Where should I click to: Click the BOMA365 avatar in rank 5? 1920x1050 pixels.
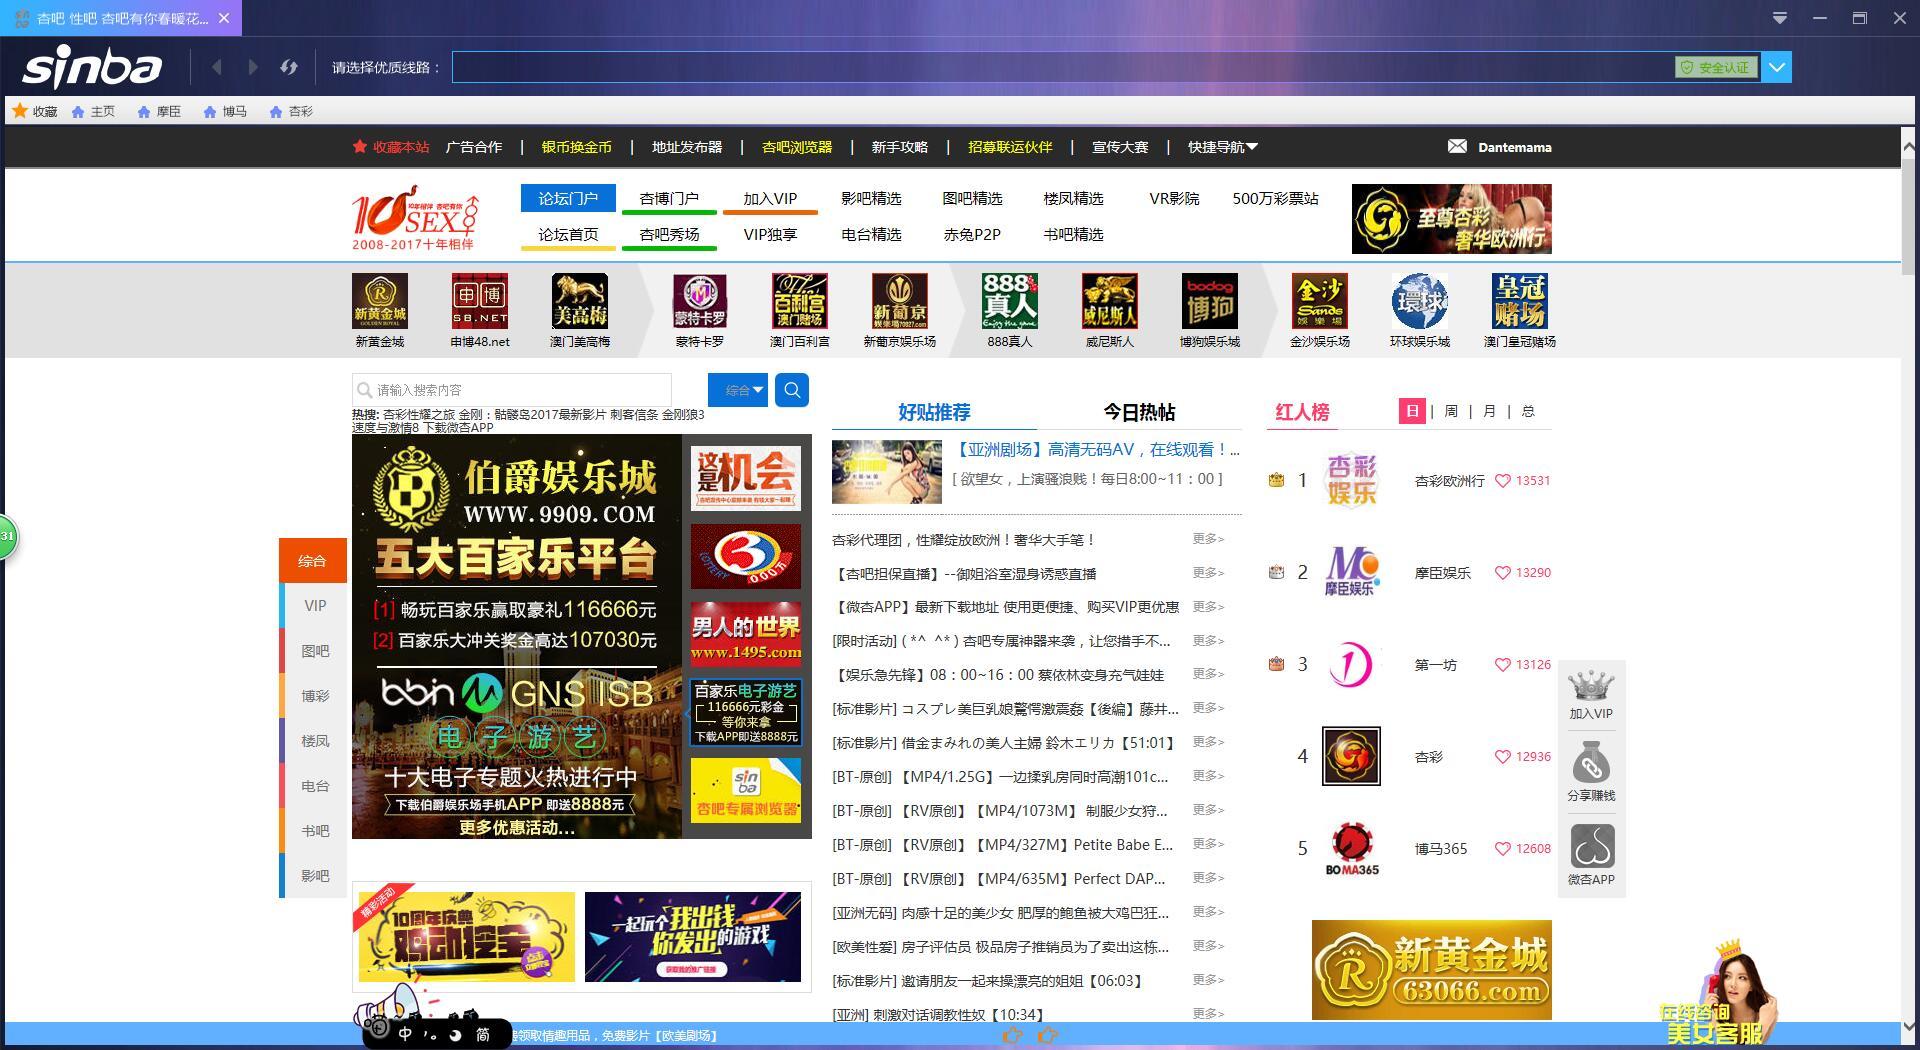click(1351, 848)
